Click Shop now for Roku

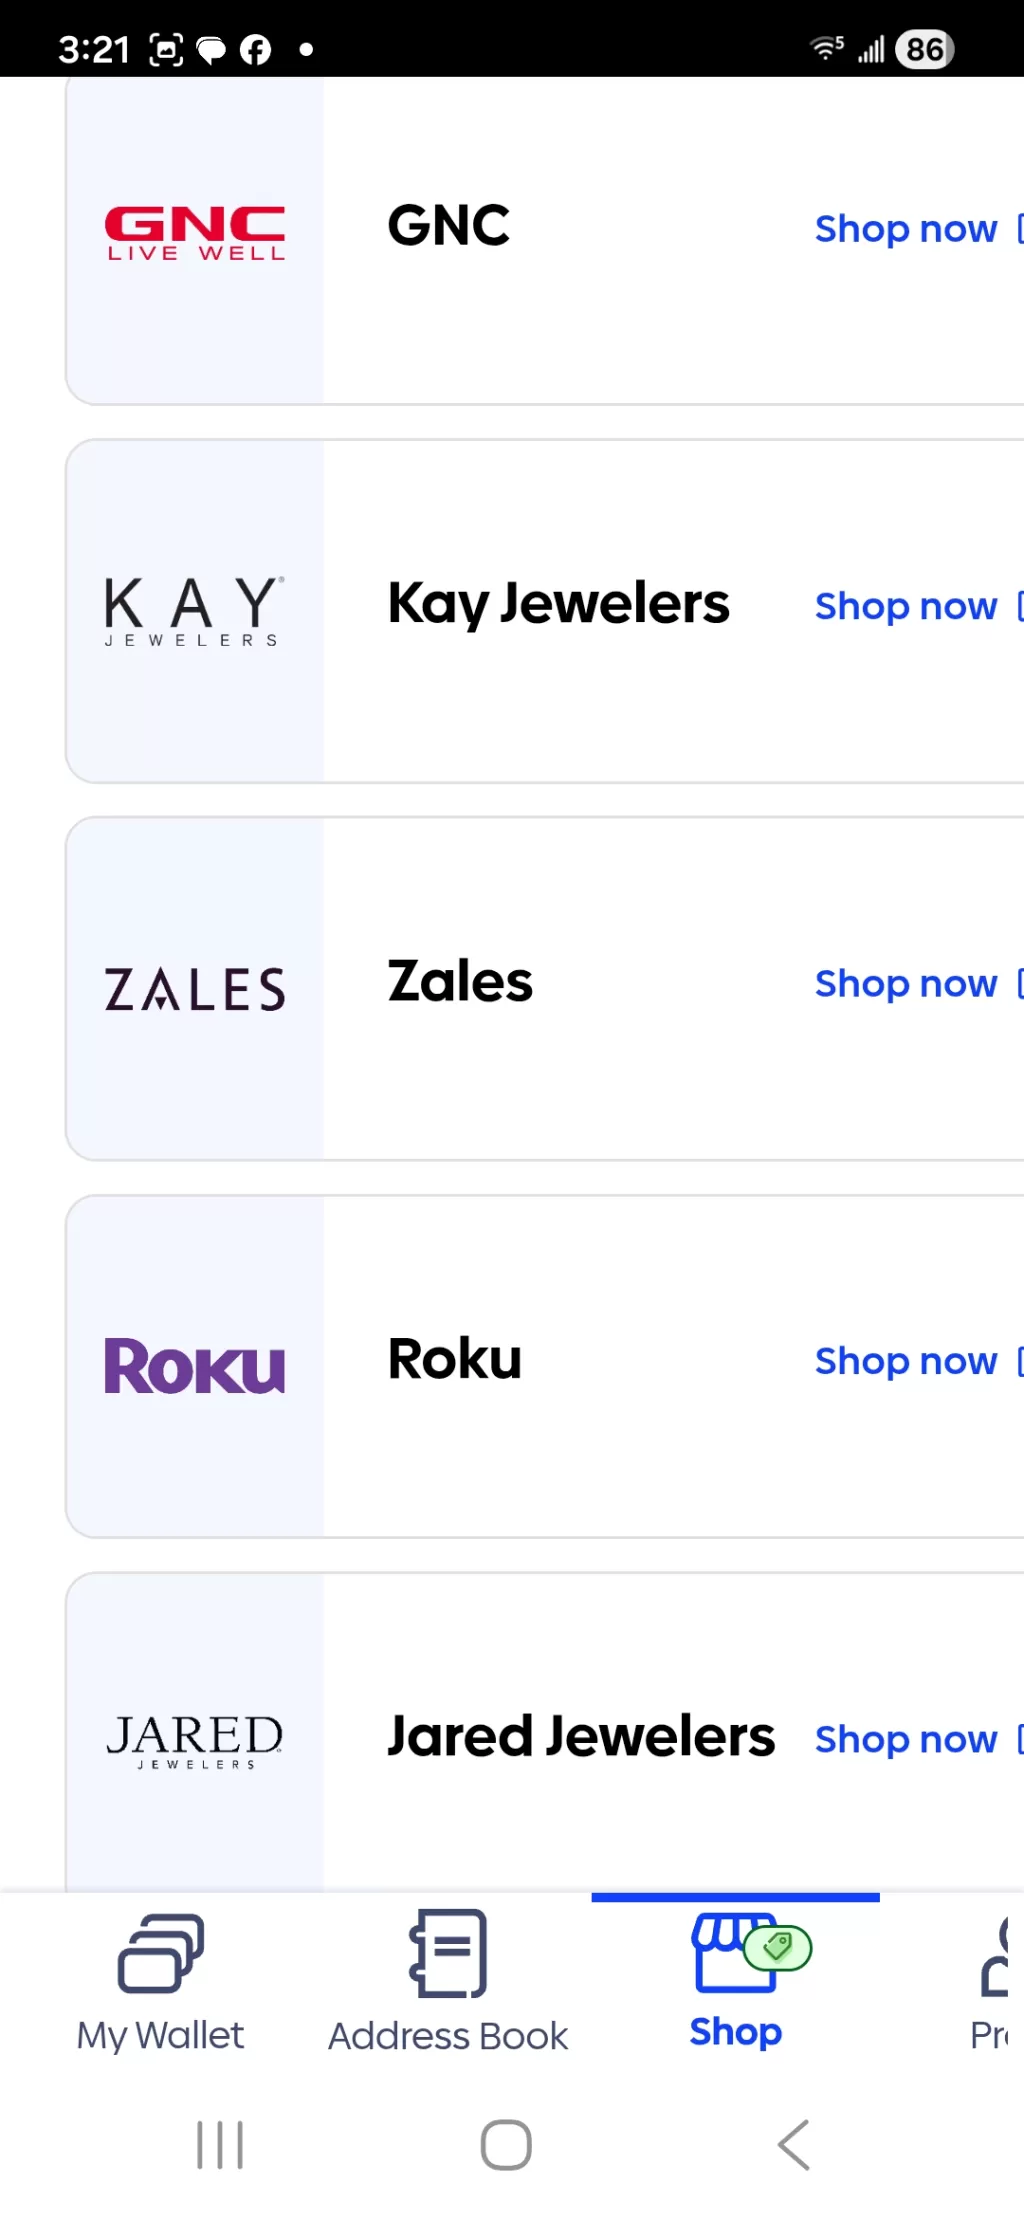(906, 1361)
